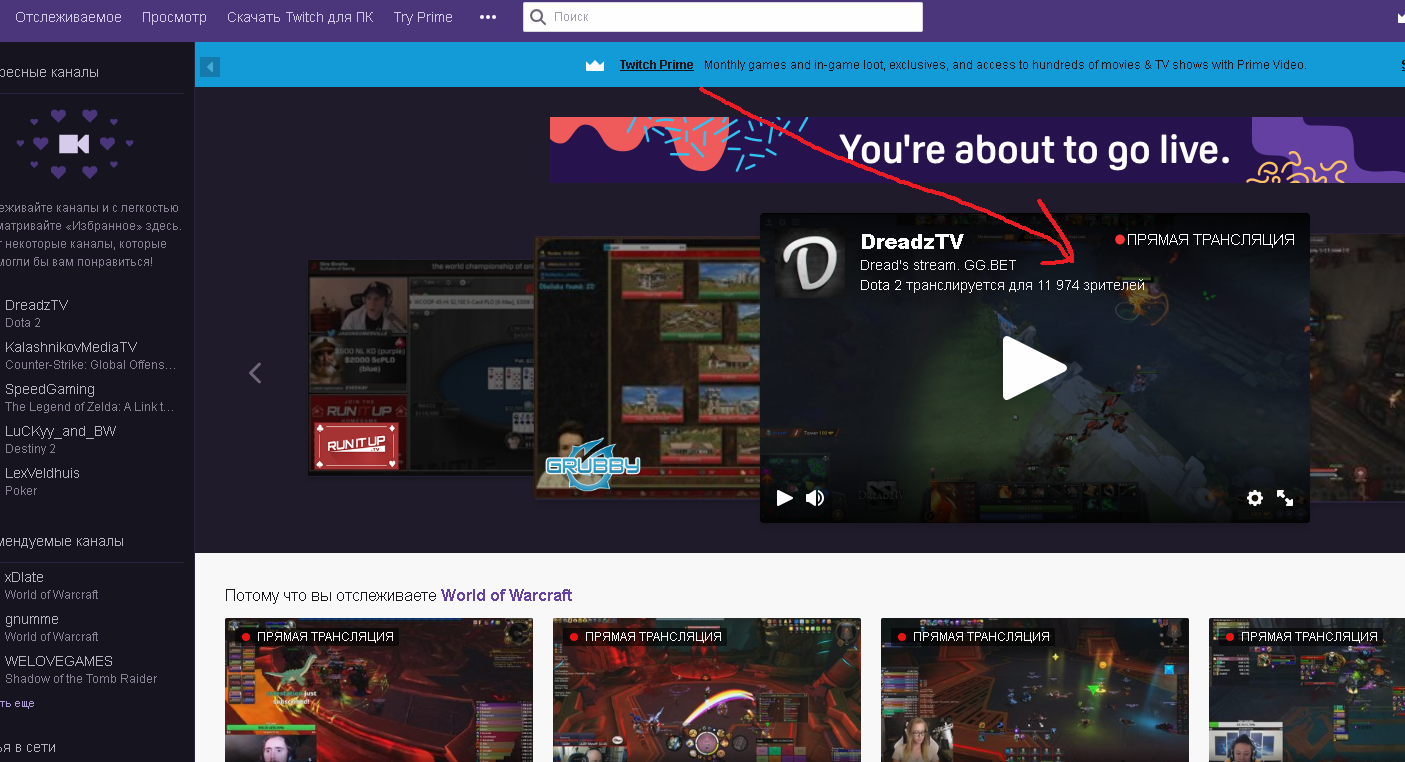Open the second World of Warcraft live thumbnail
Screen dimensions: 1405x762
[707, 690]
